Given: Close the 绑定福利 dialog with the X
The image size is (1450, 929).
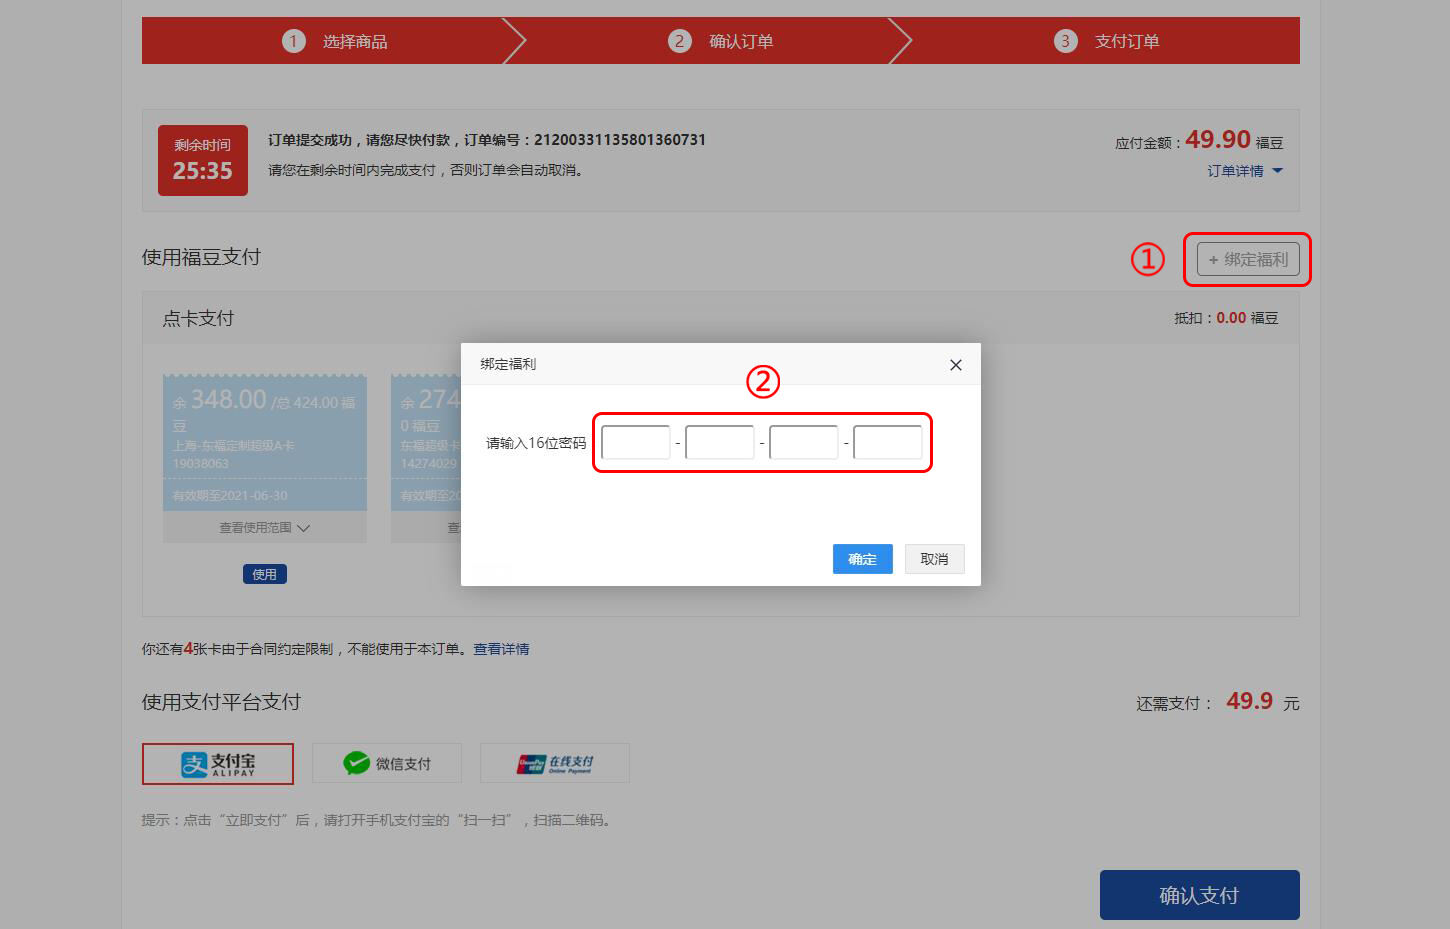Looking at the screenshot, I should [955, 364].
